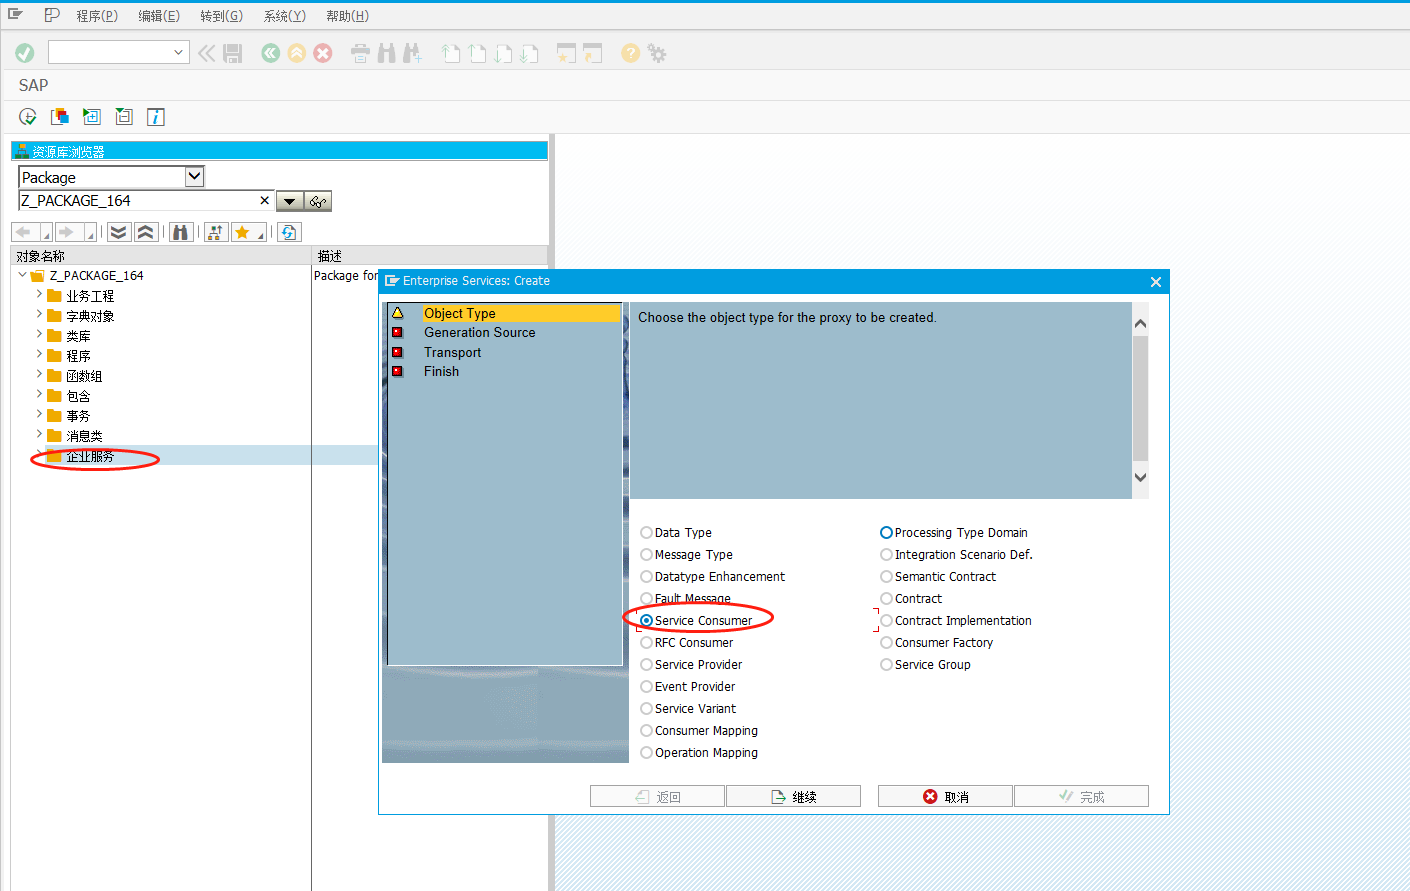Click the Previous Page icon
1410x891 pixels.
(477, 53)
